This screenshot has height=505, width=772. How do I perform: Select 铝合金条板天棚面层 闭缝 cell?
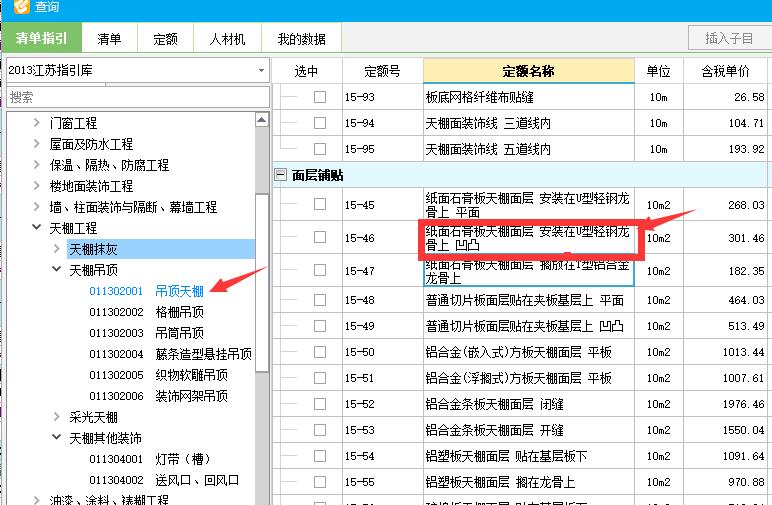[528, 405]
